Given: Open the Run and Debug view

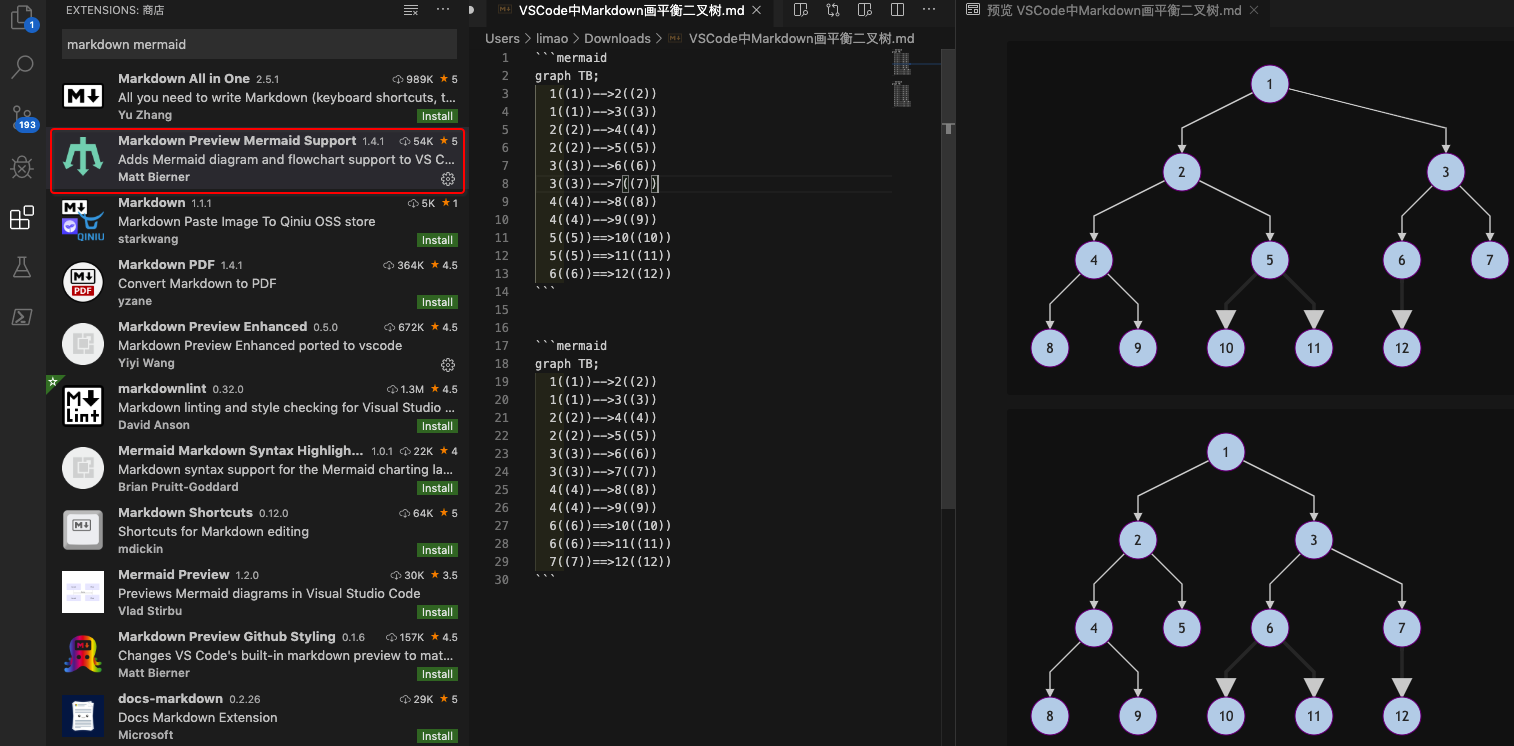Looking at the screenshot, I should pyautogui.click(x=22, y=167).
